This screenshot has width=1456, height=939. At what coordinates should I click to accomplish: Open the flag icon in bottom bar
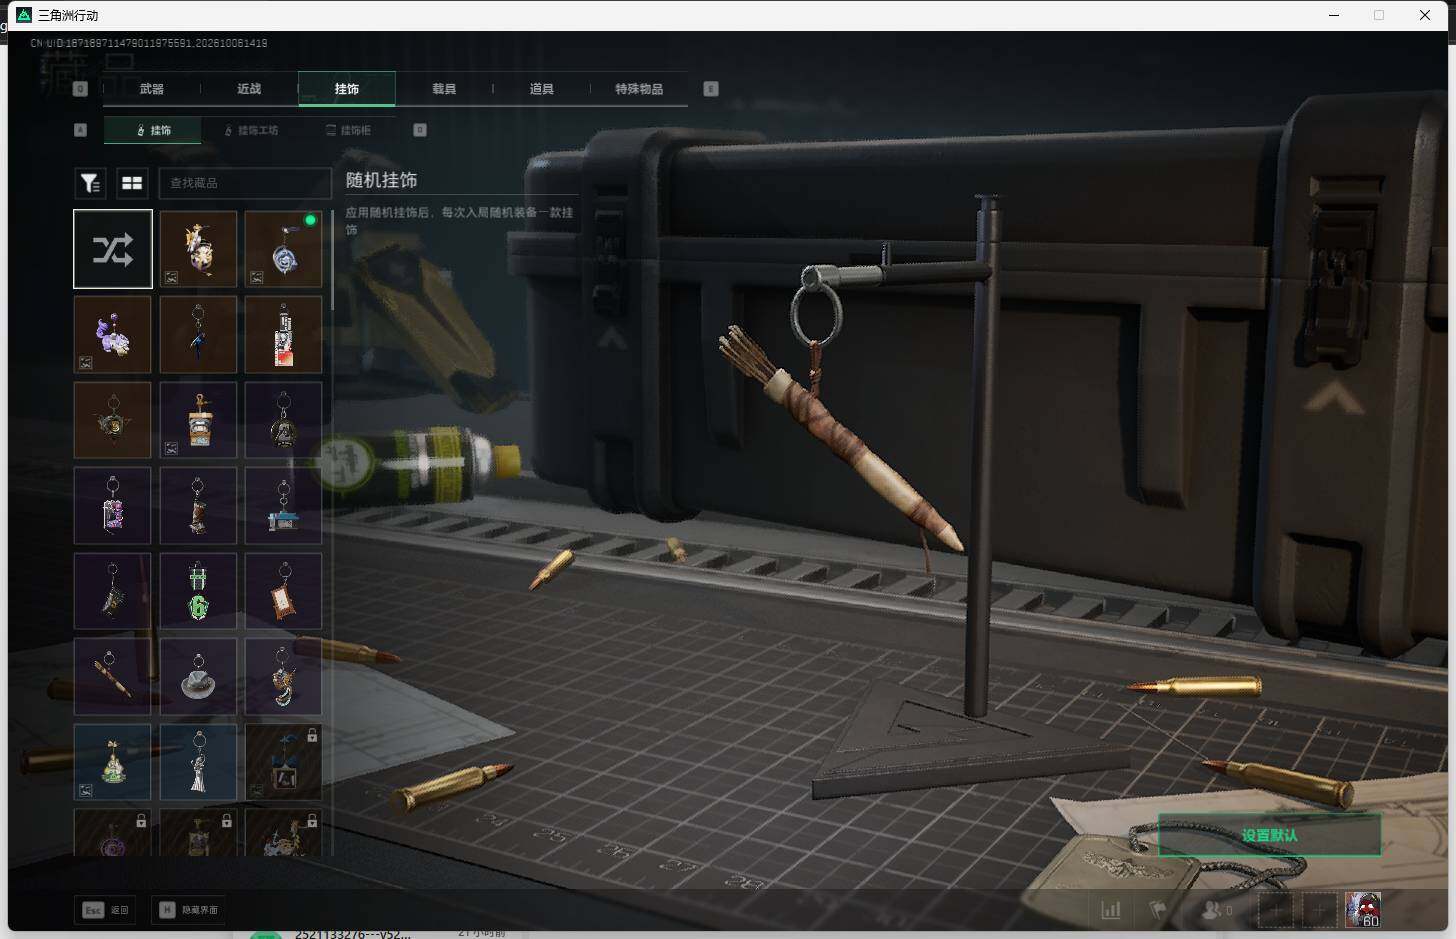(1158, 910)
